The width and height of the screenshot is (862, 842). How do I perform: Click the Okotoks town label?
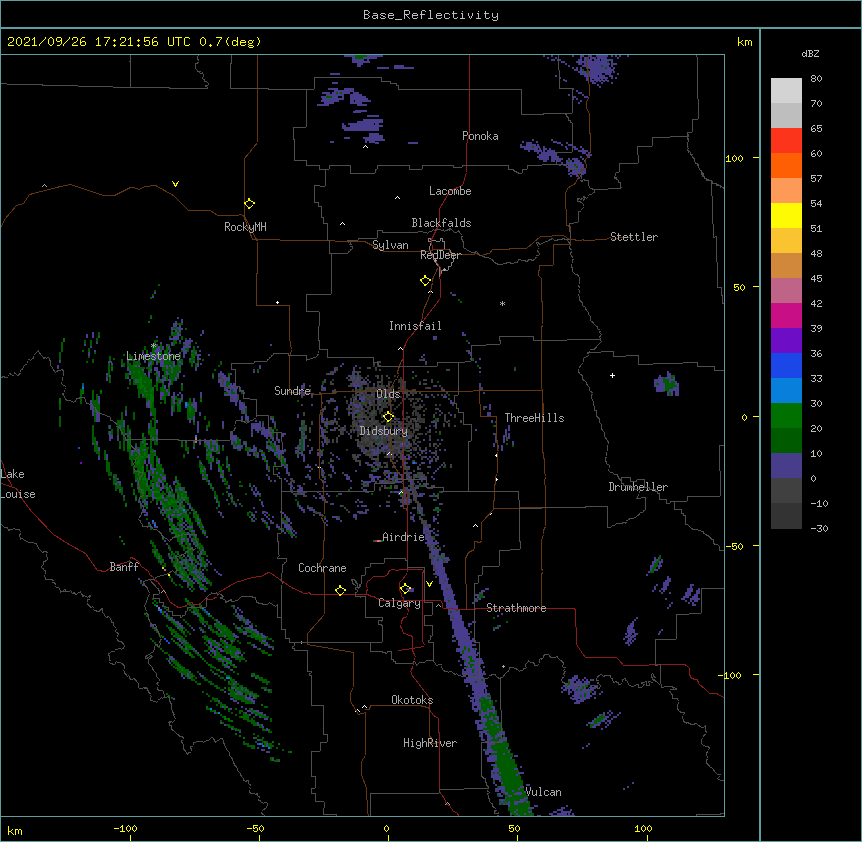pos(412,700)
